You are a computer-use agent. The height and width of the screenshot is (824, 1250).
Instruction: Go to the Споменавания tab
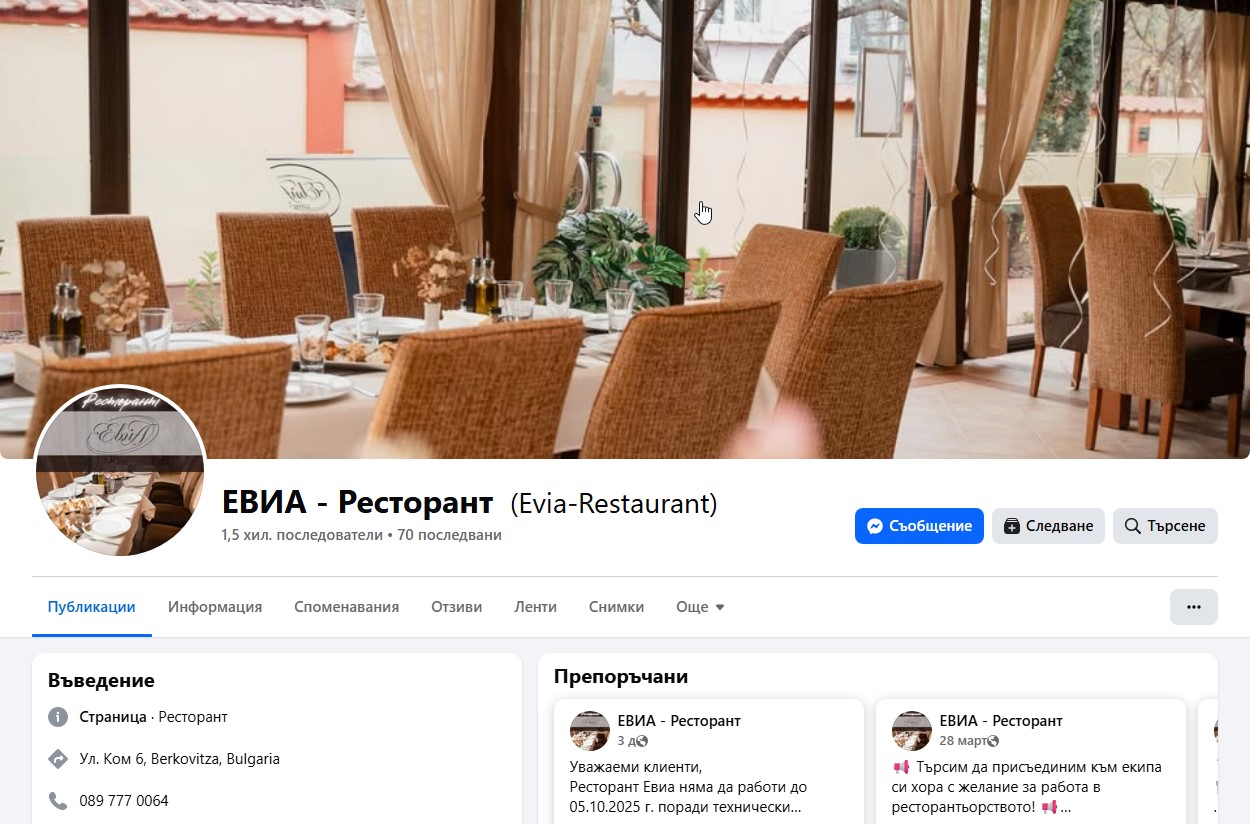click(346, 607)
